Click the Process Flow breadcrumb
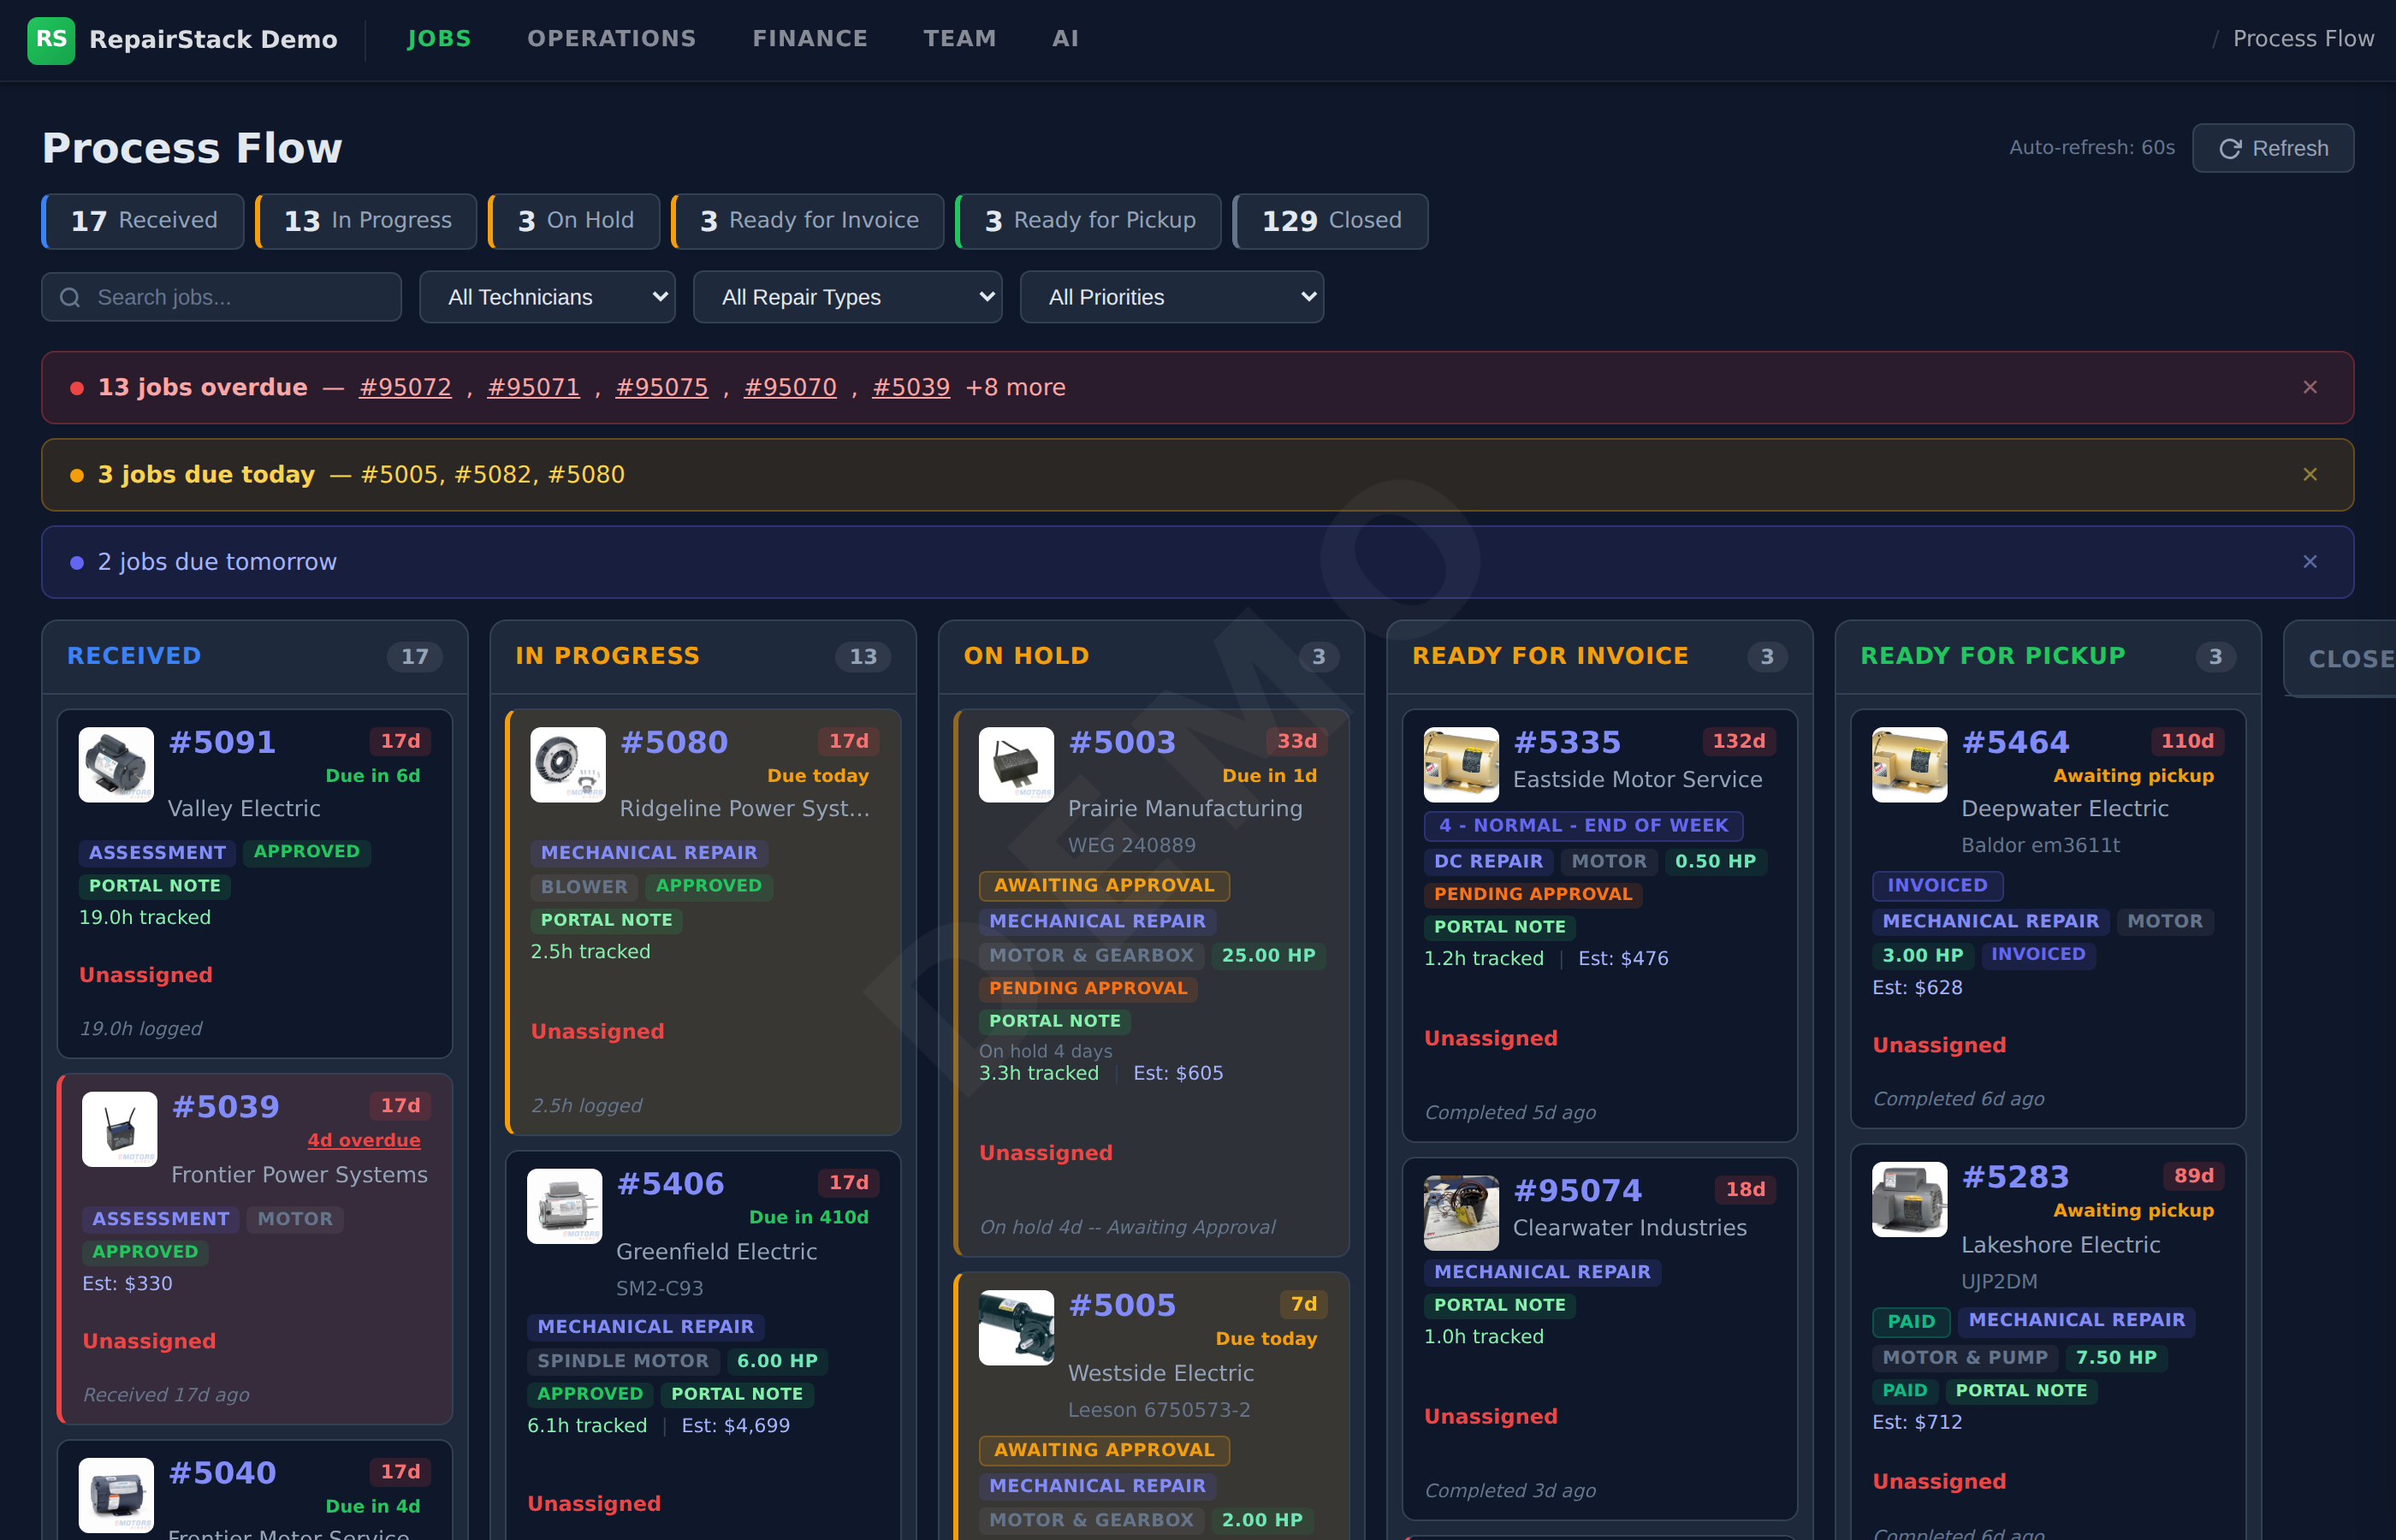 (x=2303, y=39)
